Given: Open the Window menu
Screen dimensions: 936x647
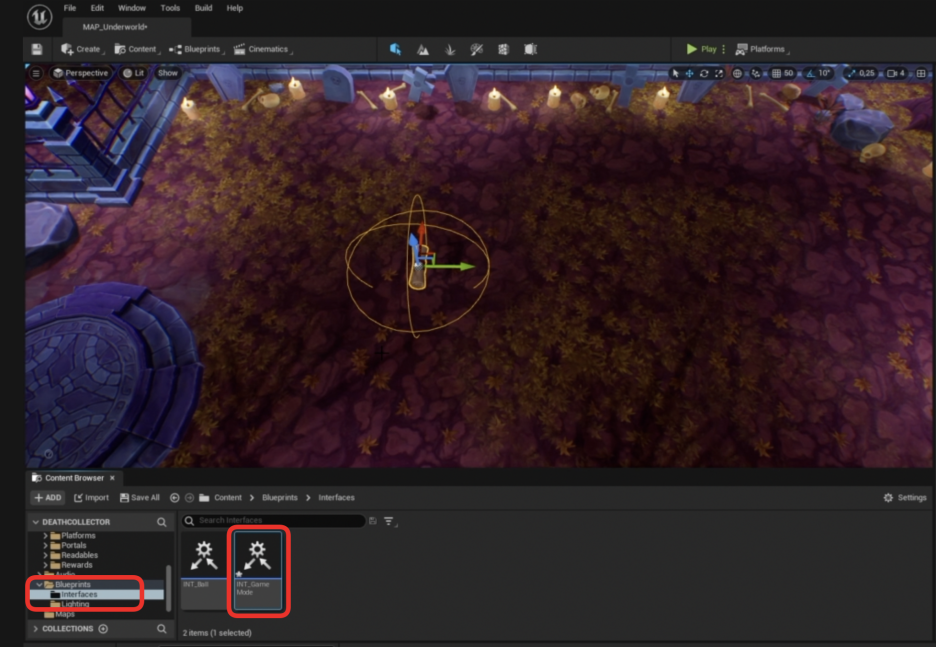Looking at the screenshot, I should coord(132,8).
